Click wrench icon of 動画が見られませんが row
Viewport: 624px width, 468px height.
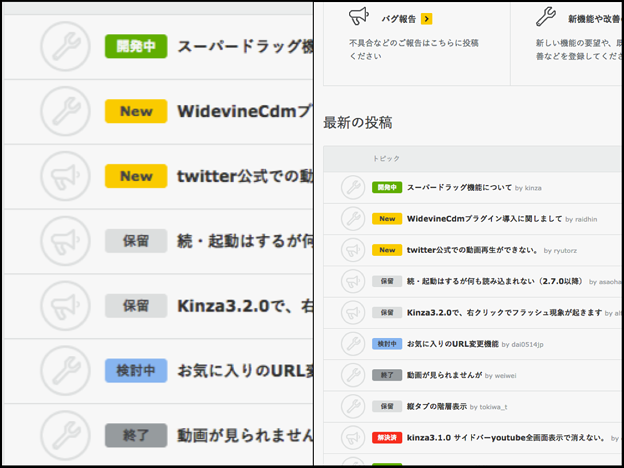click(x=353, y=375)
